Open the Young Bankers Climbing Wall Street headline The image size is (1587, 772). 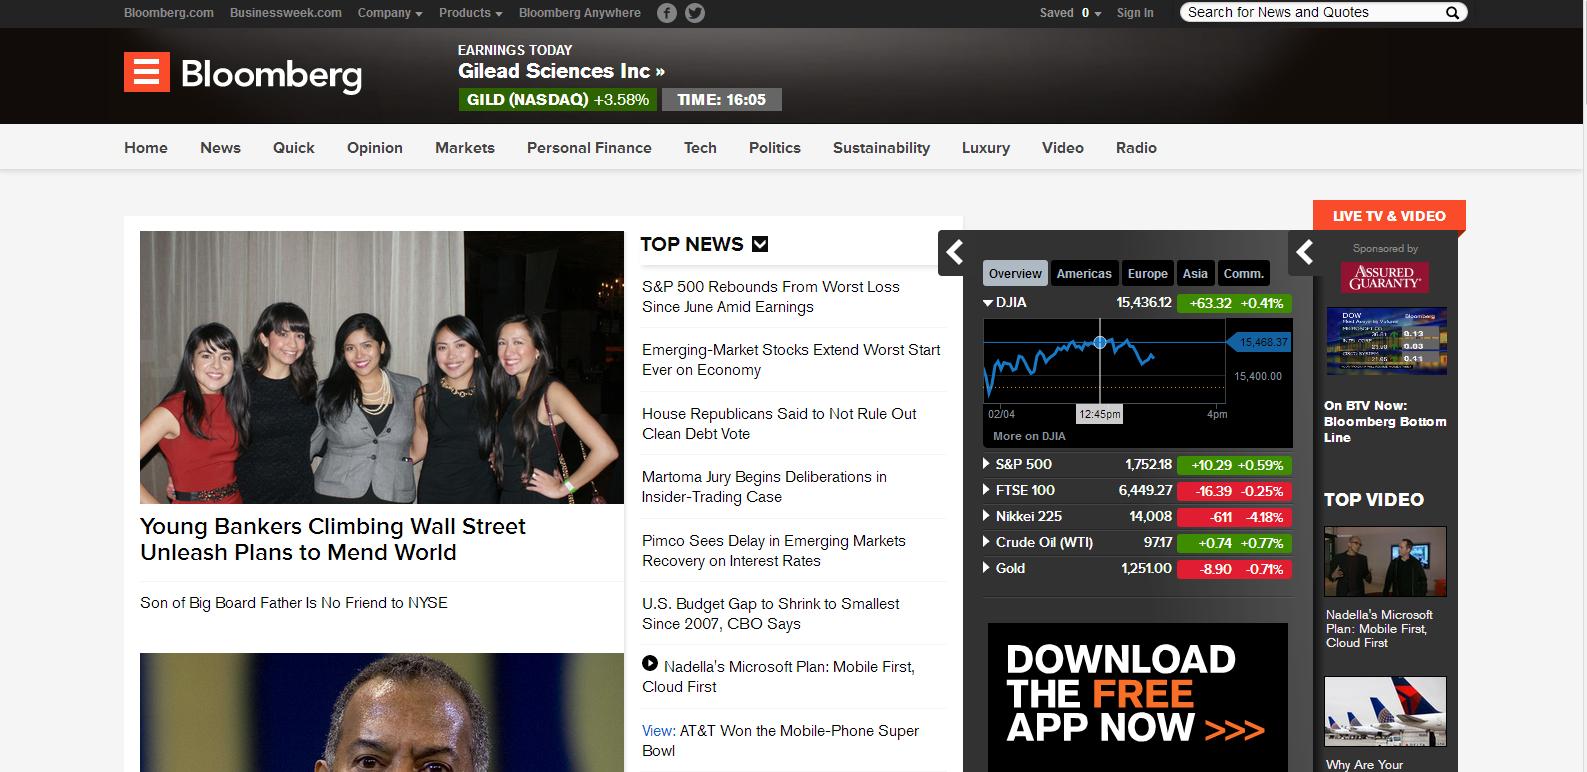click(333, 539)
